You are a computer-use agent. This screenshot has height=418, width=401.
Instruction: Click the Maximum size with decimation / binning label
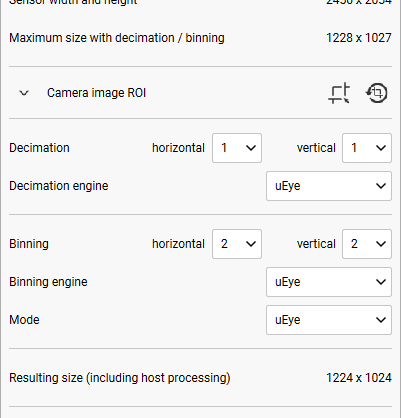click(x=117, y=38)
